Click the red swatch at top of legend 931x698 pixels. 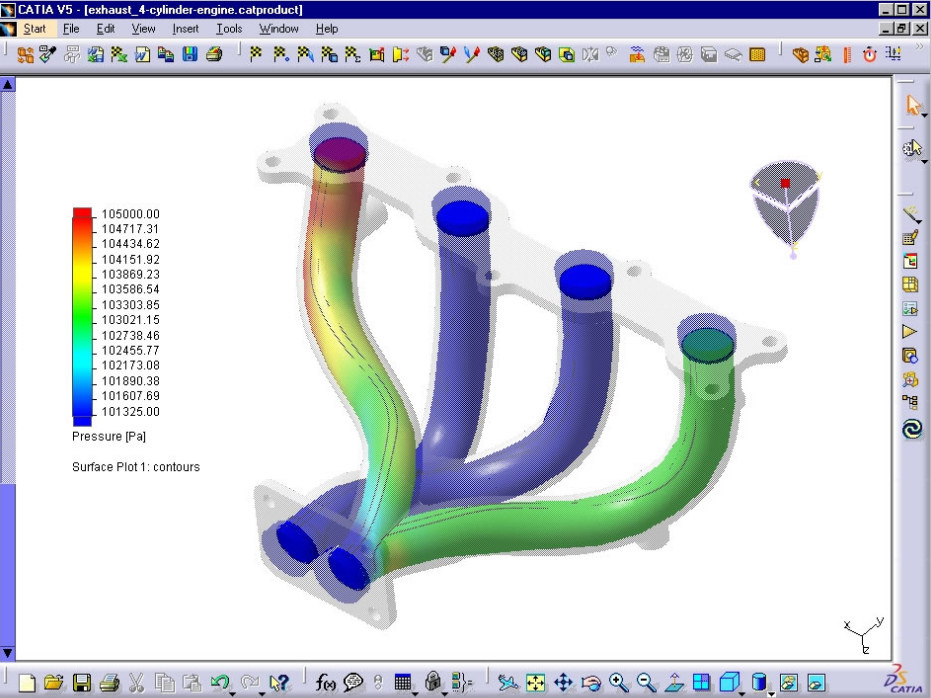82,212
